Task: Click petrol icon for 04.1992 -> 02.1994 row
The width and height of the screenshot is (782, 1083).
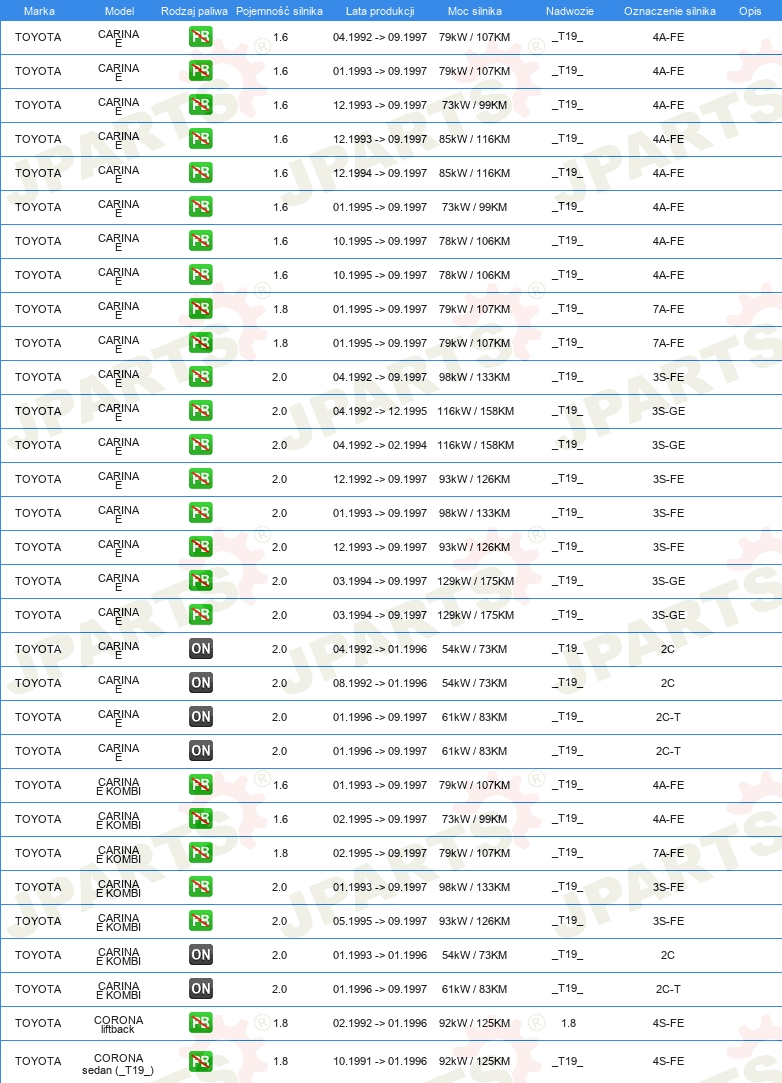Action: point(200,445)
